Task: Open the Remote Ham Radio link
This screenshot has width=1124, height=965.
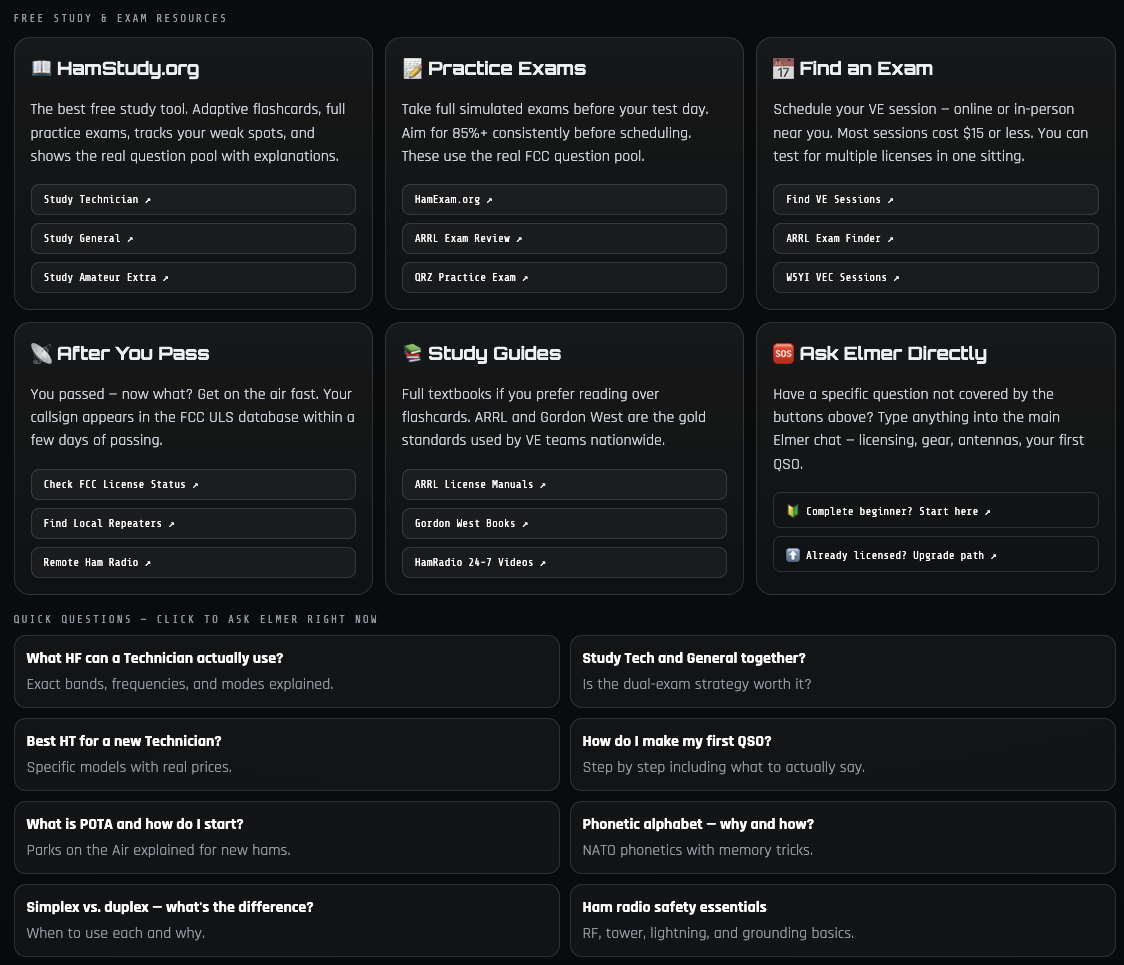Action: pos(193,563)
